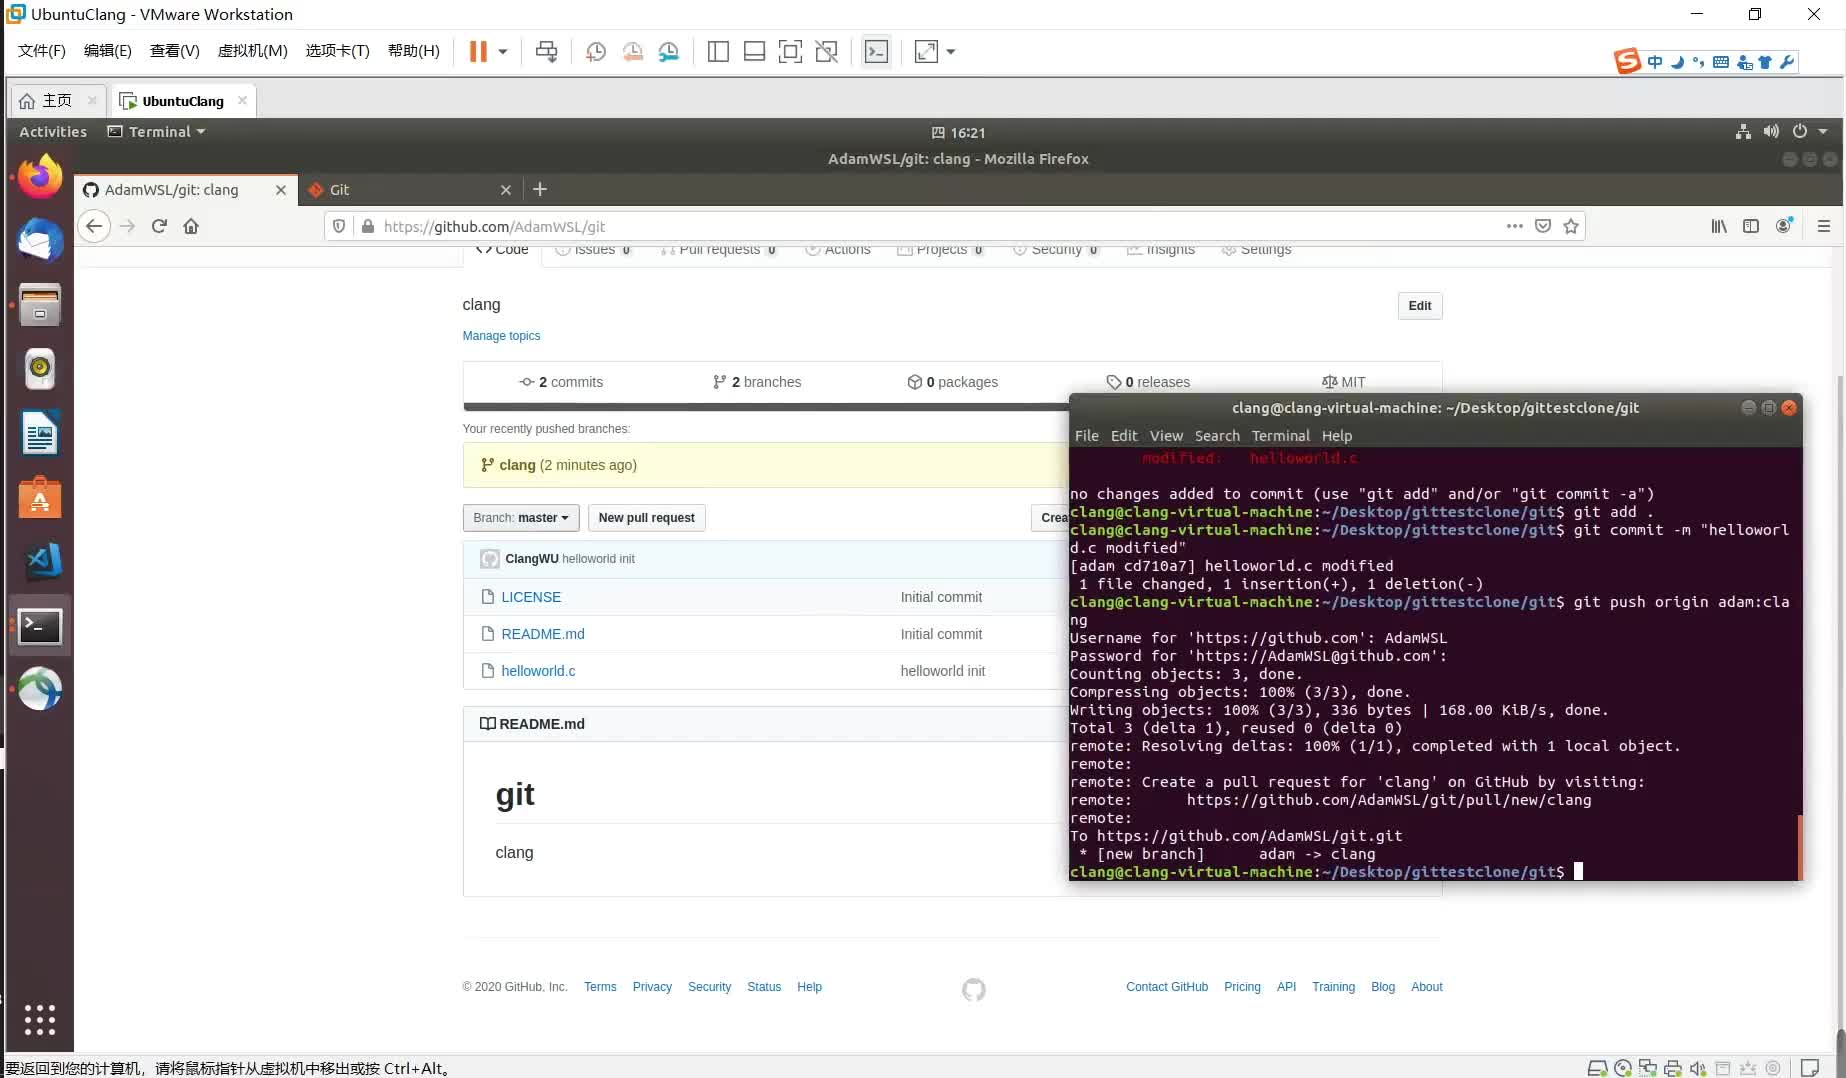This screenshot has width=1846, height=1078.
Task: Click the Edit description button
Action: 1420,305
